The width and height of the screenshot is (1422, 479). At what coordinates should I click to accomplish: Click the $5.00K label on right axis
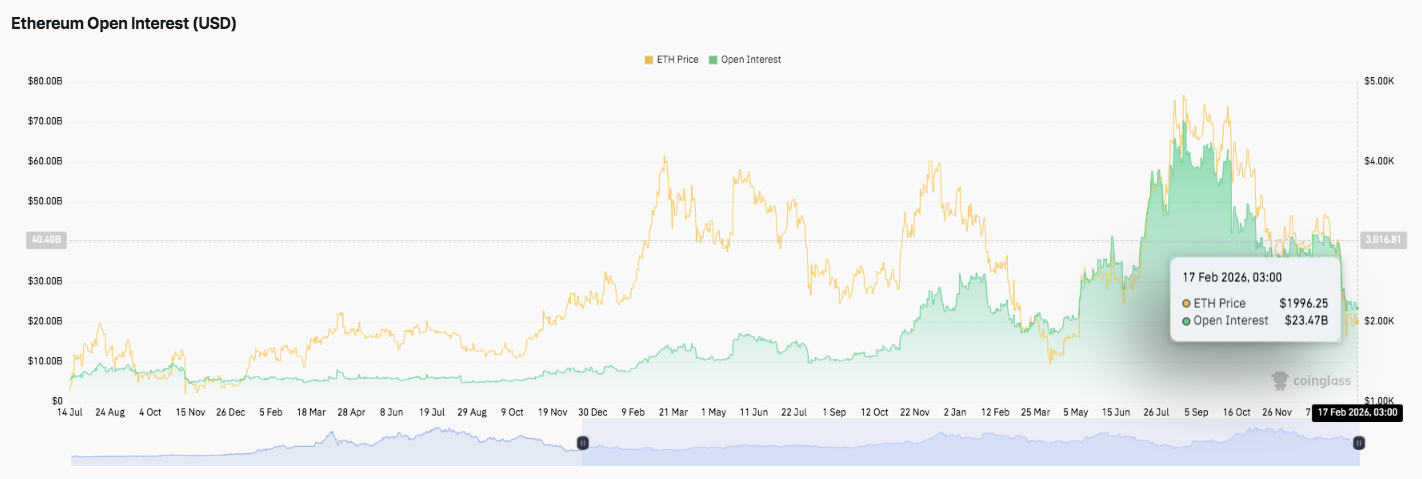(x=1379, y=81)
